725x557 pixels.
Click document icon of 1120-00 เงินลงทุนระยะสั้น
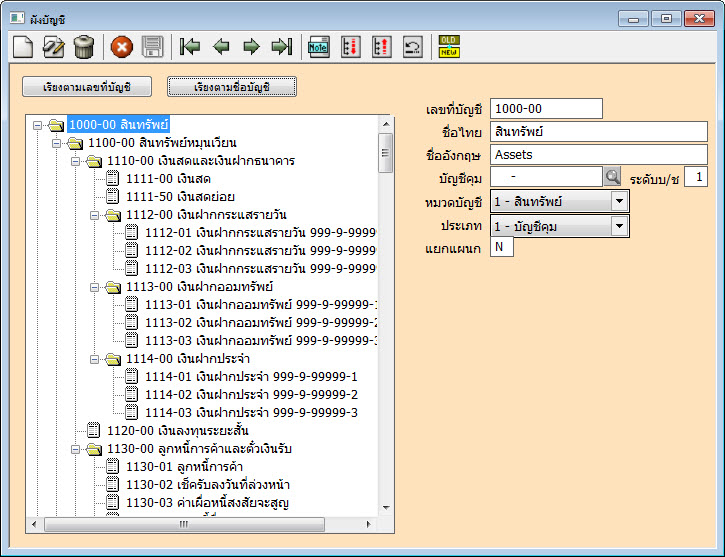tap(93, 430)
